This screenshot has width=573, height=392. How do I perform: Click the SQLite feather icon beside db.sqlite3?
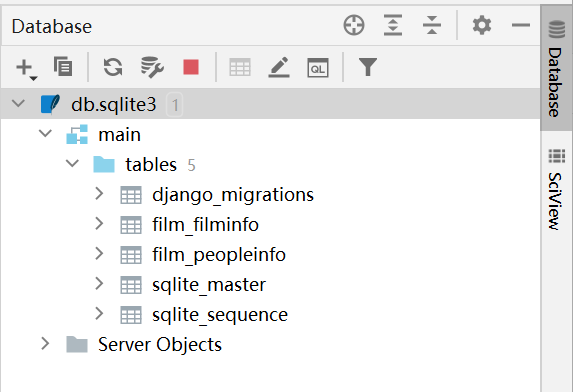coord(50,104)
